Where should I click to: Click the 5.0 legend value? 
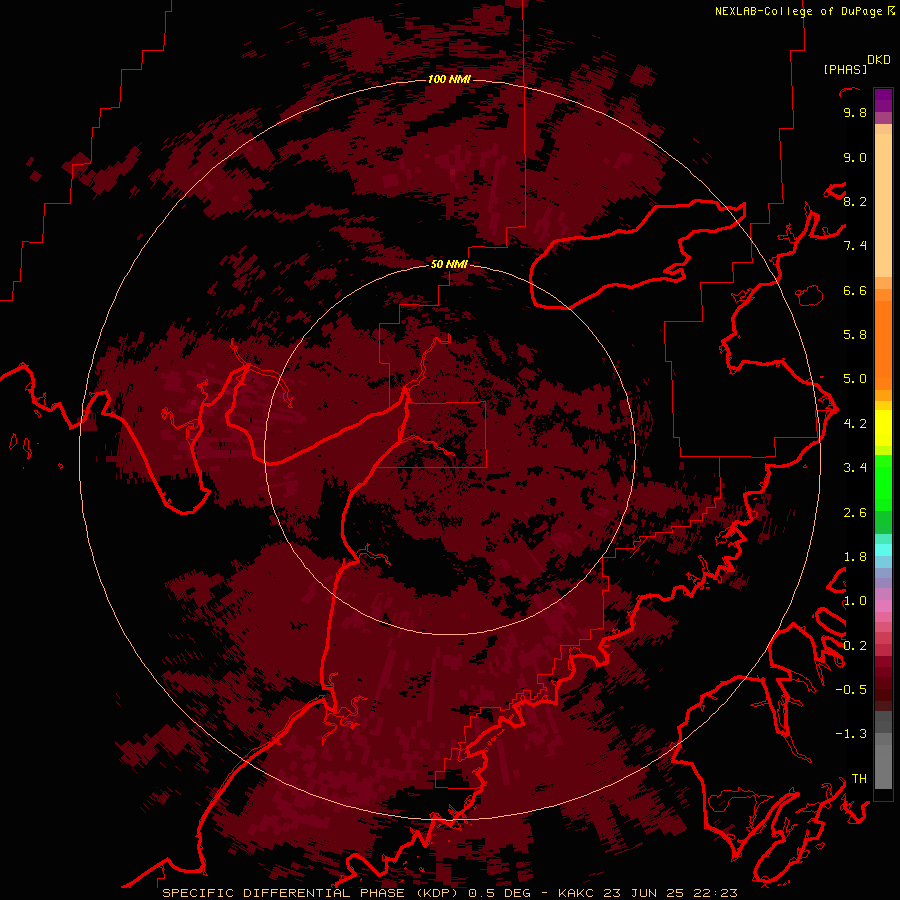(855, 379)
